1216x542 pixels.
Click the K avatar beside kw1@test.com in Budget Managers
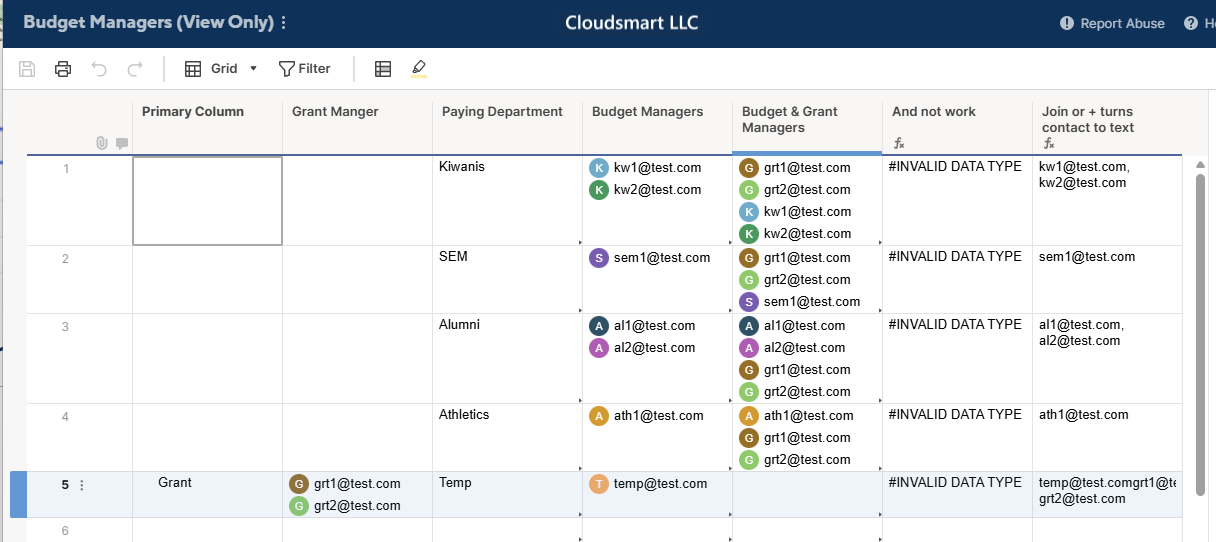(599, 168)
